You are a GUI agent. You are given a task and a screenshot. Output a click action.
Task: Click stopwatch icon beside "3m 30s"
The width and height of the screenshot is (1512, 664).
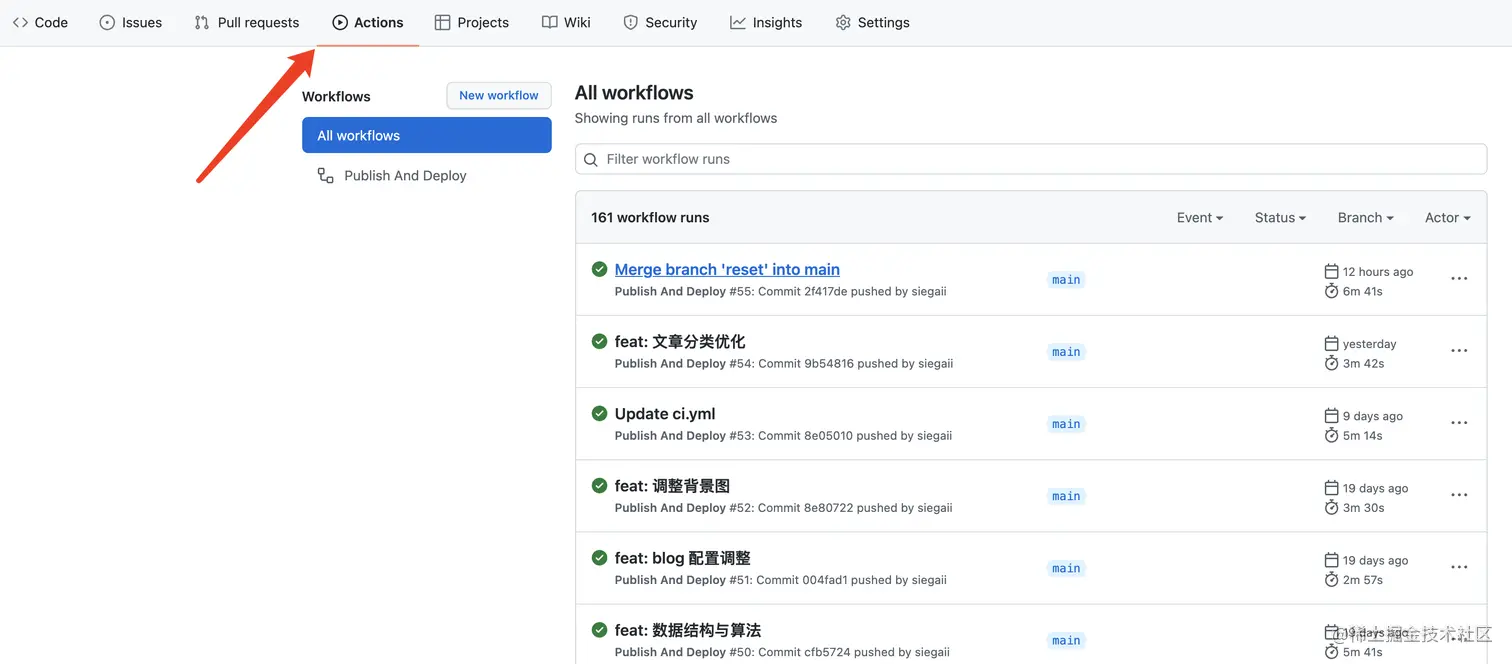coord(1331,507)
